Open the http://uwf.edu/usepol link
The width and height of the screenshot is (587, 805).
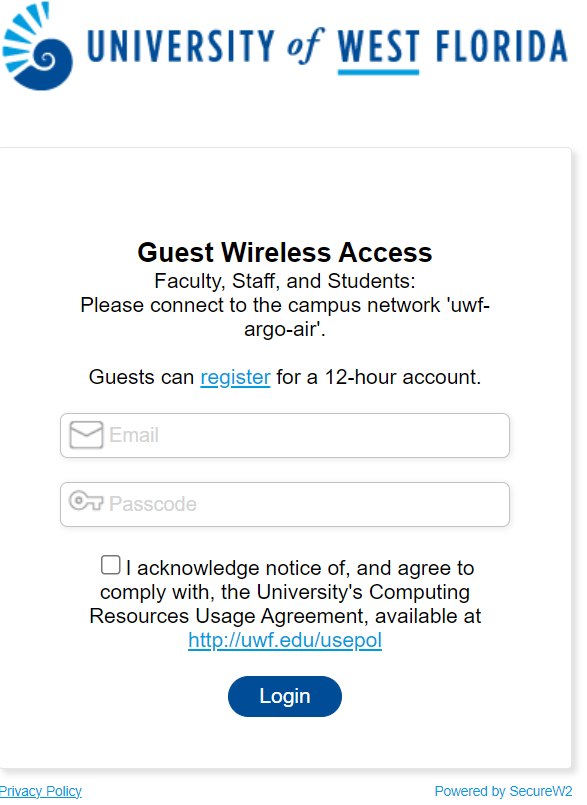tap(285, 640)
